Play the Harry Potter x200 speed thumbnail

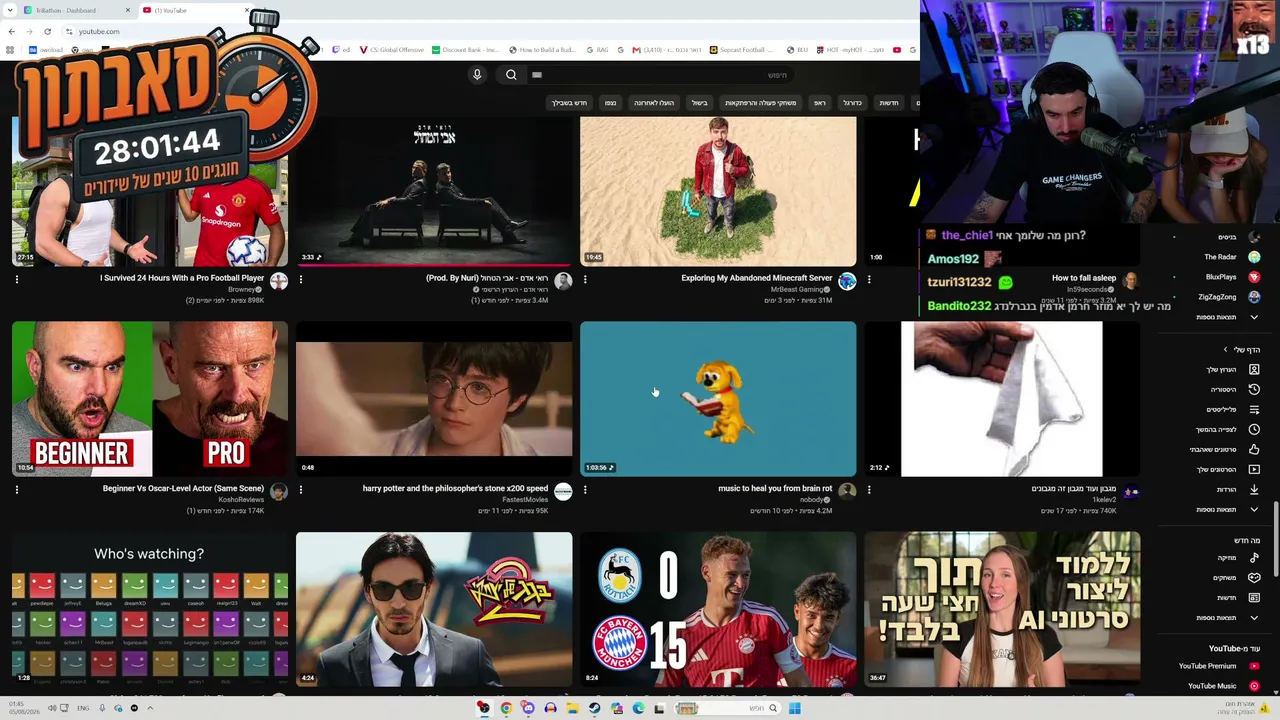pyautogui.click(x=434, y=399)
